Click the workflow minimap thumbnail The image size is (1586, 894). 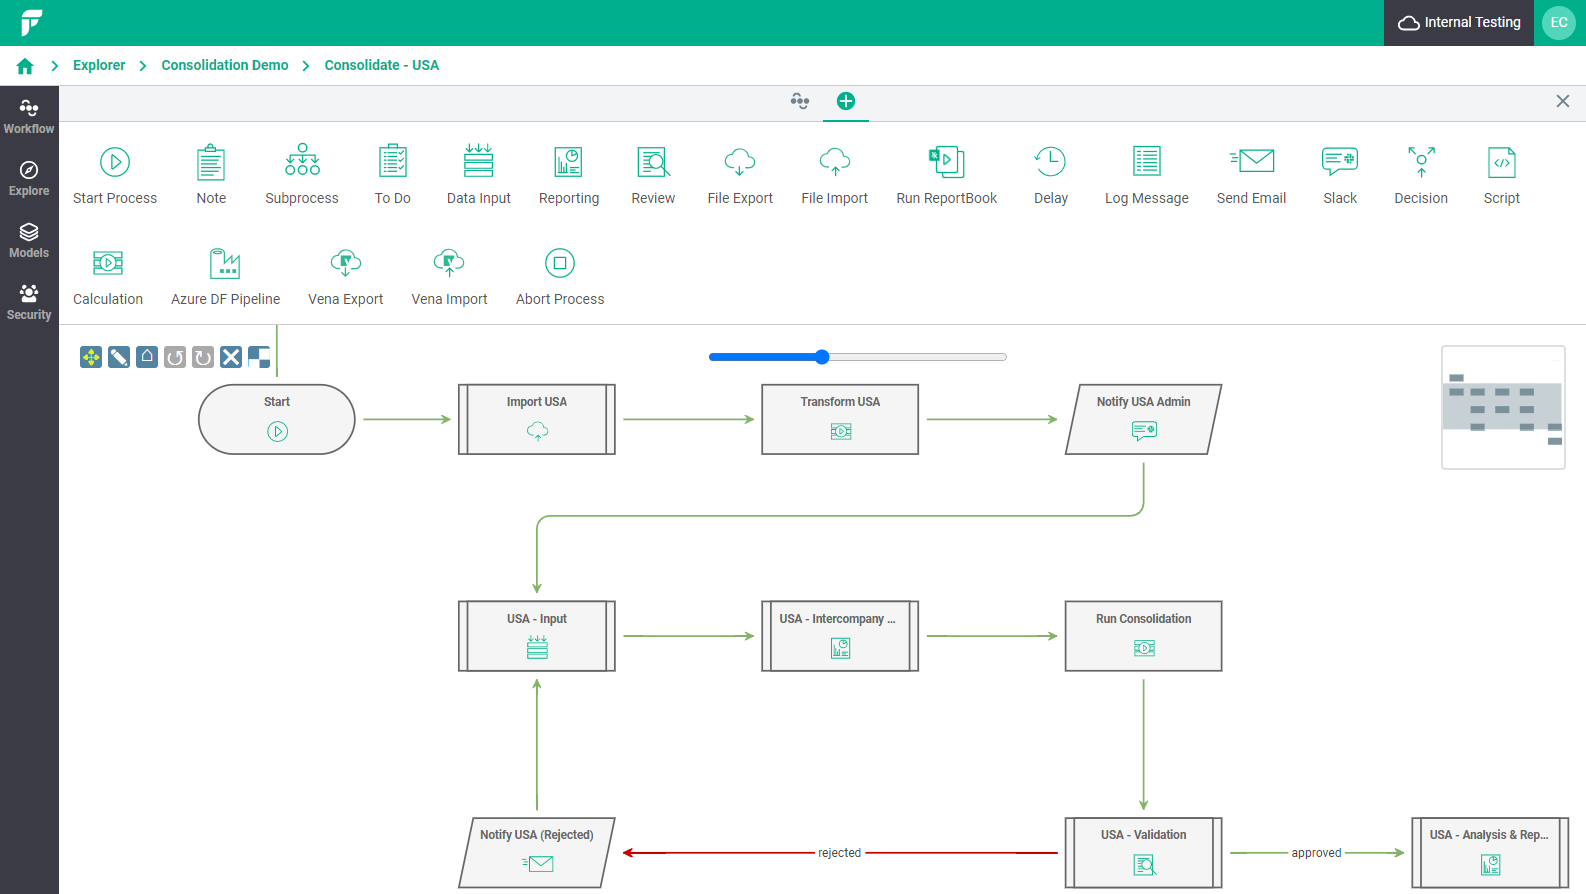(1503, 407)
